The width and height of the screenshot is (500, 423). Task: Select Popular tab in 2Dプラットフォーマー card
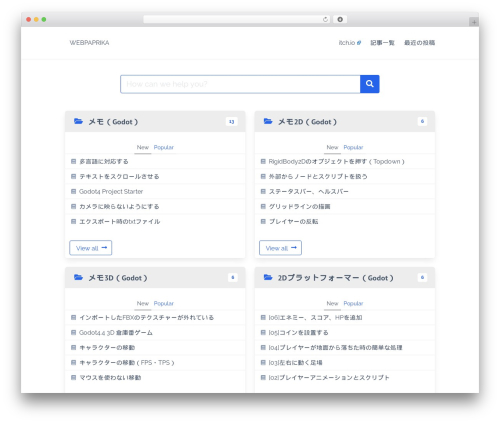(353, 303)
